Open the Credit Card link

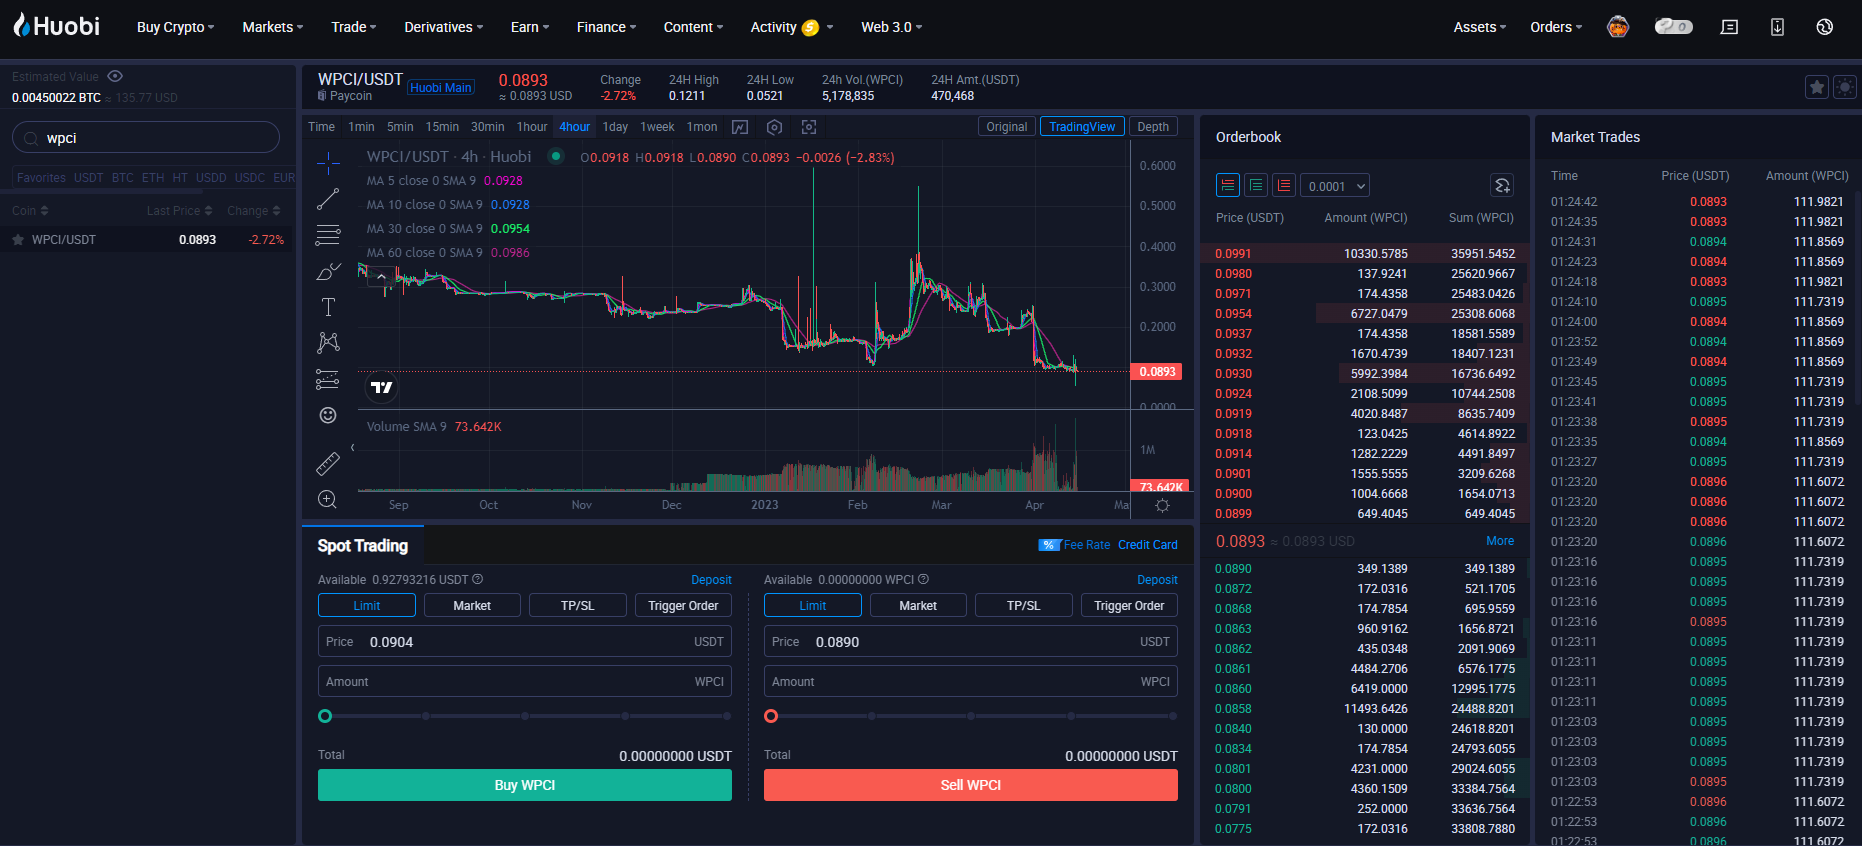click(1148, 545)
